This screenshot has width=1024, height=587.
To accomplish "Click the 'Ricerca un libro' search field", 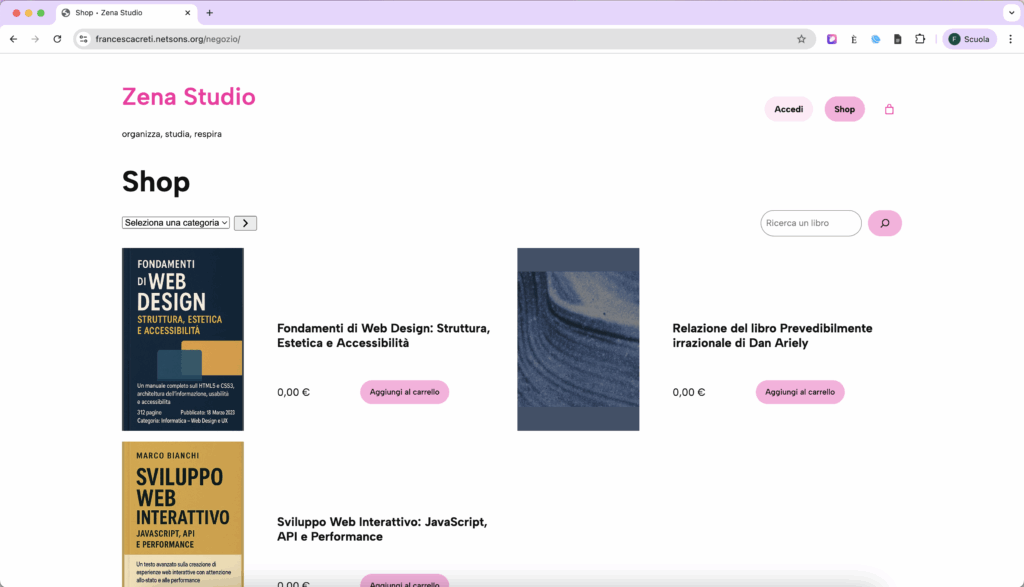I will coord(811,223).
